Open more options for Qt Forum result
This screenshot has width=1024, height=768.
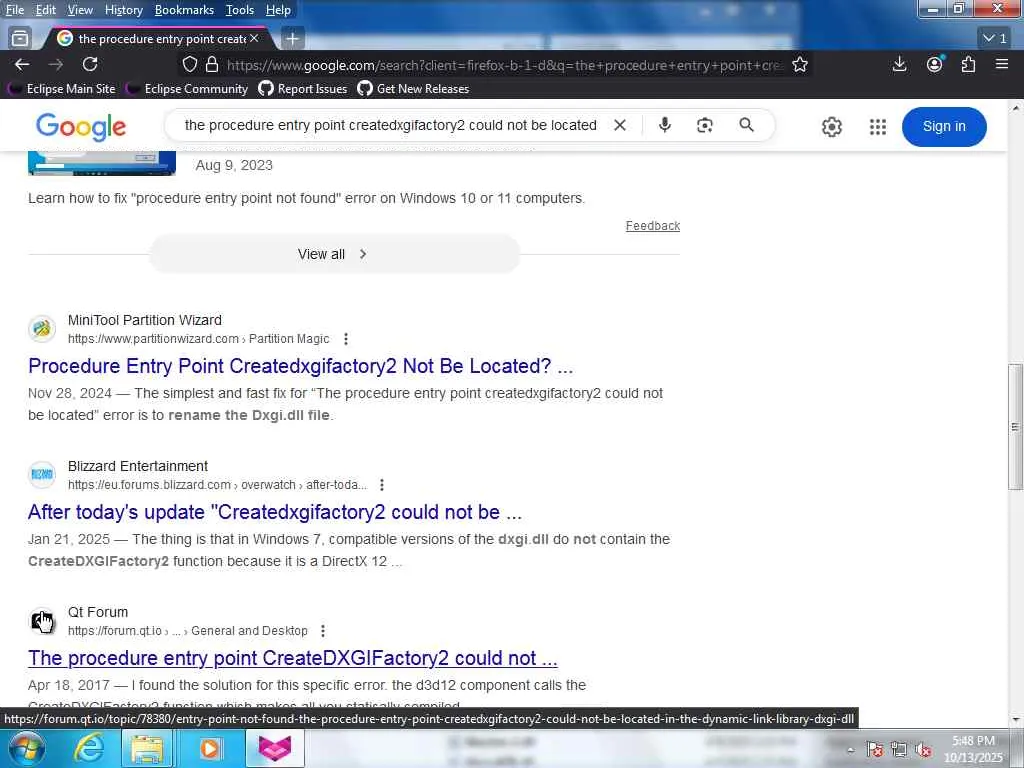click(x=323, y=631)
